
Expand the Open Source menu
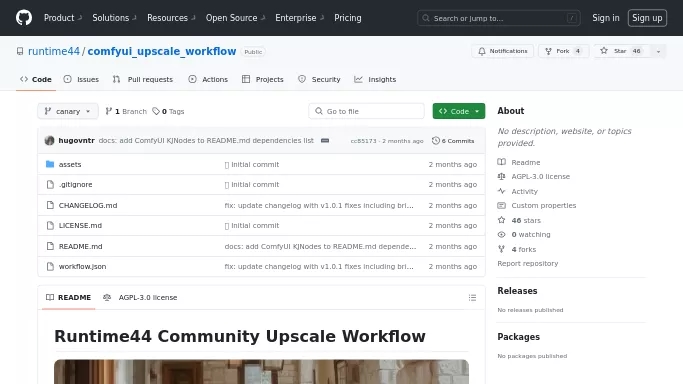tap(235, 18)
